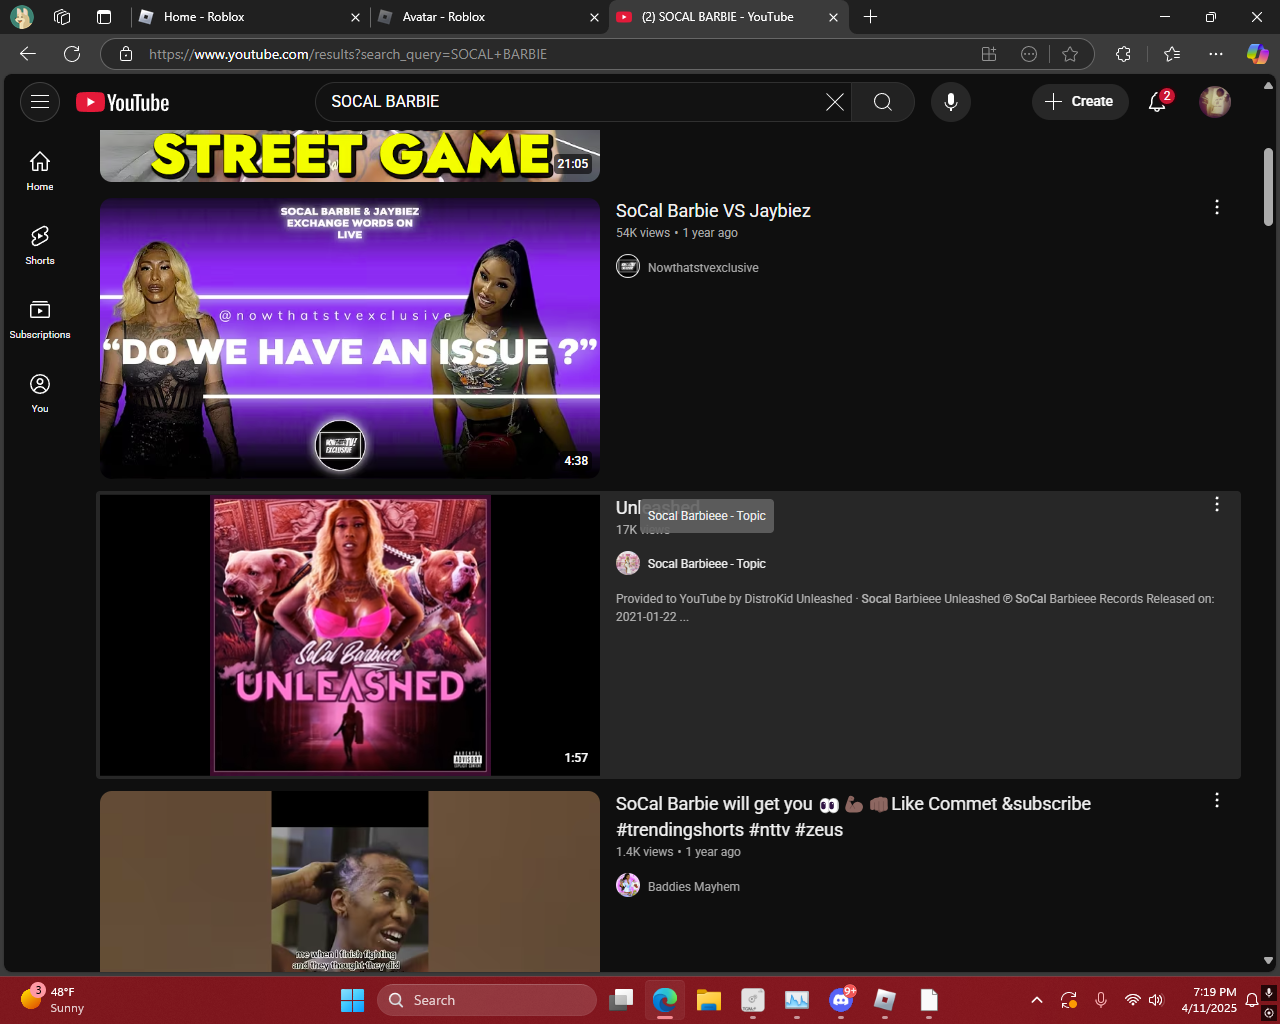Click the Windows taskbar Search box
The width and height of the screenshot is (1280, 1024).
pyautogui.click(x=487, y=1000)
